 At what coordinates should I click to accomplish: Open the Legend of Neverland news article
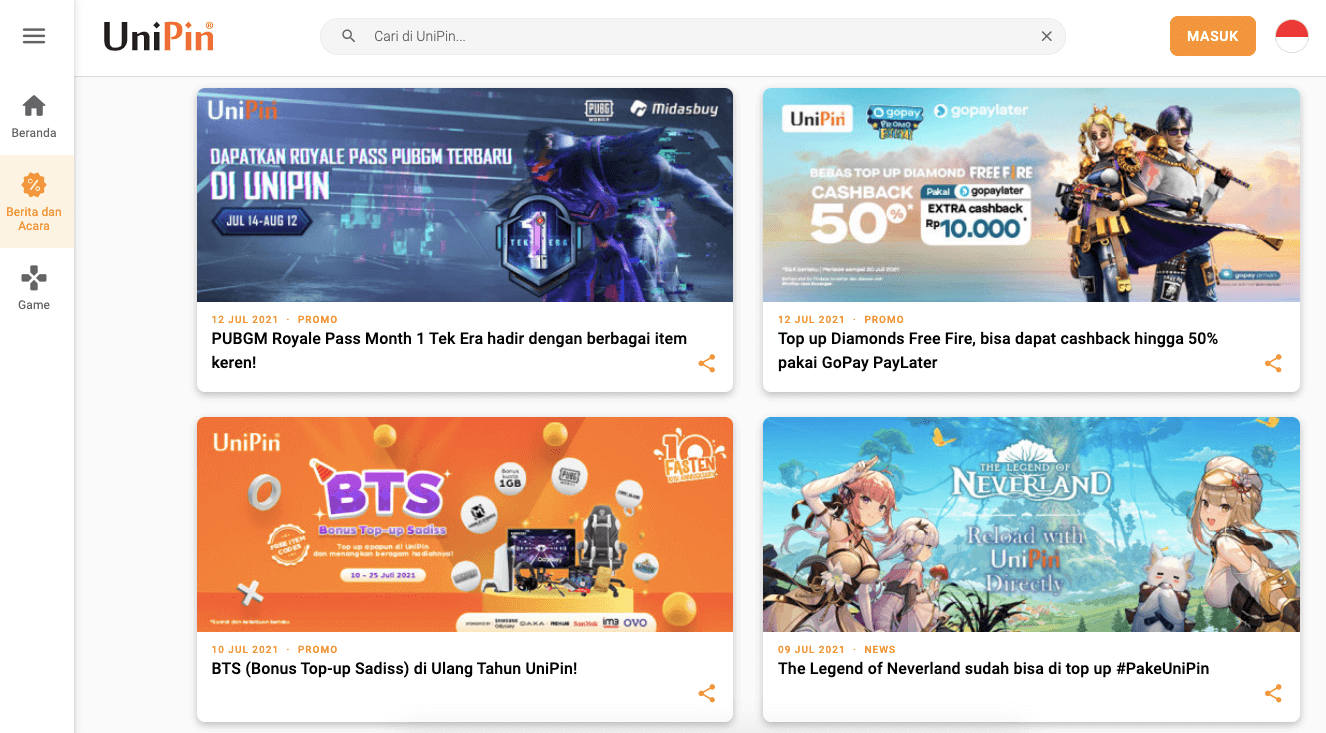[993, 668]
